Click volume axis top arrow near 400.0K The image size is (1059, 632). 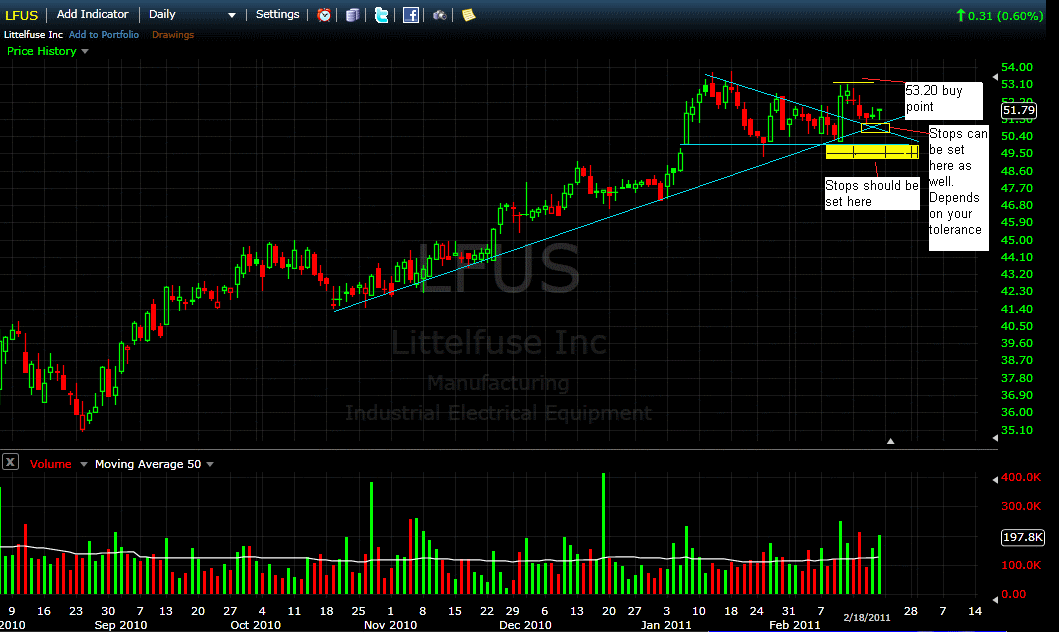pyautogui.click(x=995, y=479)
